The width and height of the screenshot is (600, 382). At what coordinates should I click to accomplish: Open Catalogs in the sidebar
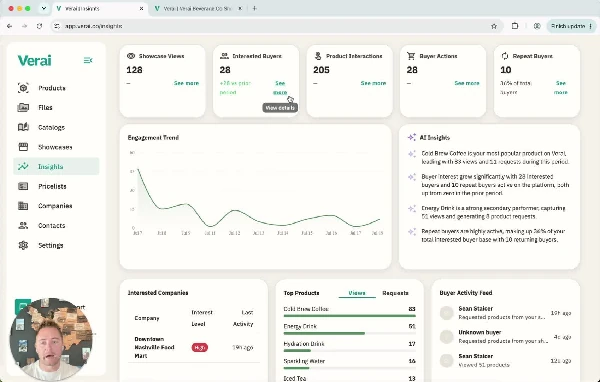pos(52,127)
